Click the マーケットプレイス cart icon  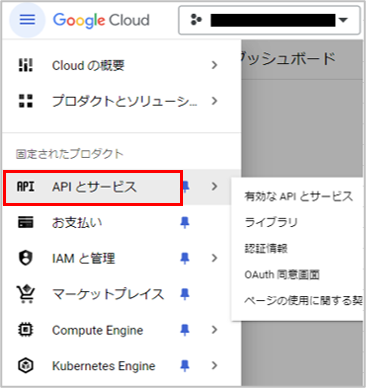click(25, 294)
